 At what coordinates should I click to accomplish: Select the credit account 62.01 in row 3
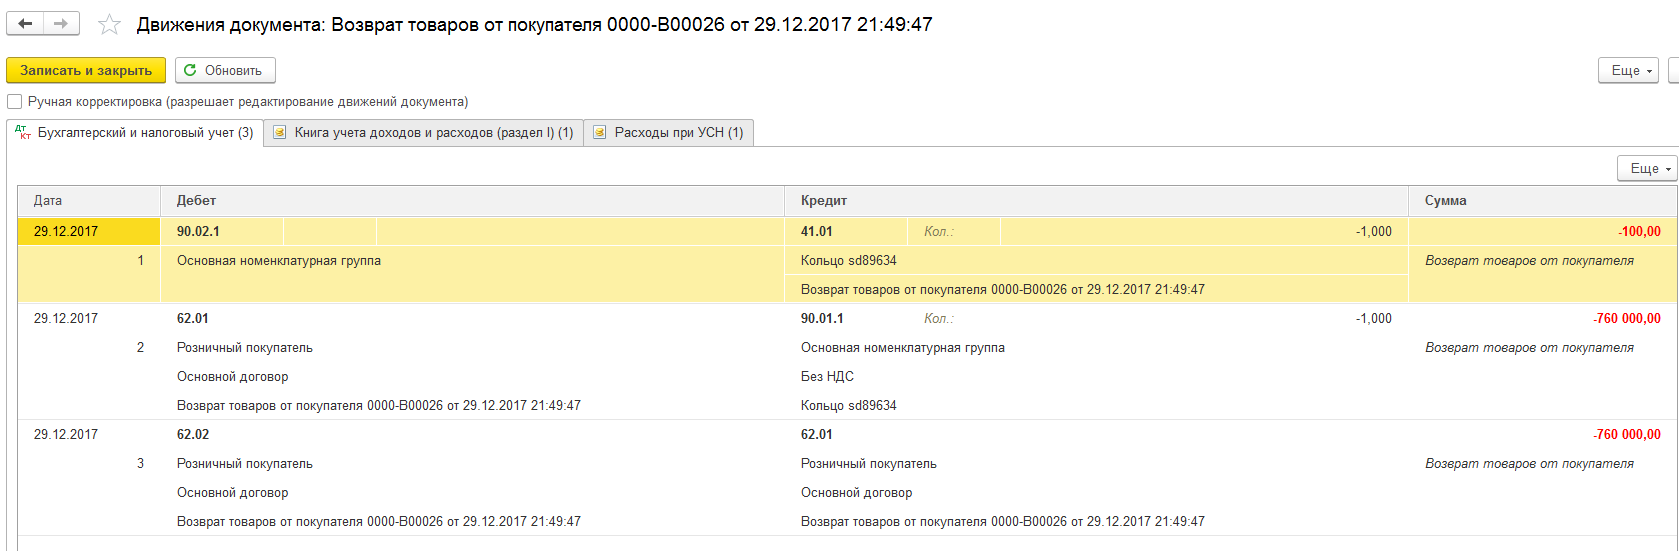[x=817, y=434]
